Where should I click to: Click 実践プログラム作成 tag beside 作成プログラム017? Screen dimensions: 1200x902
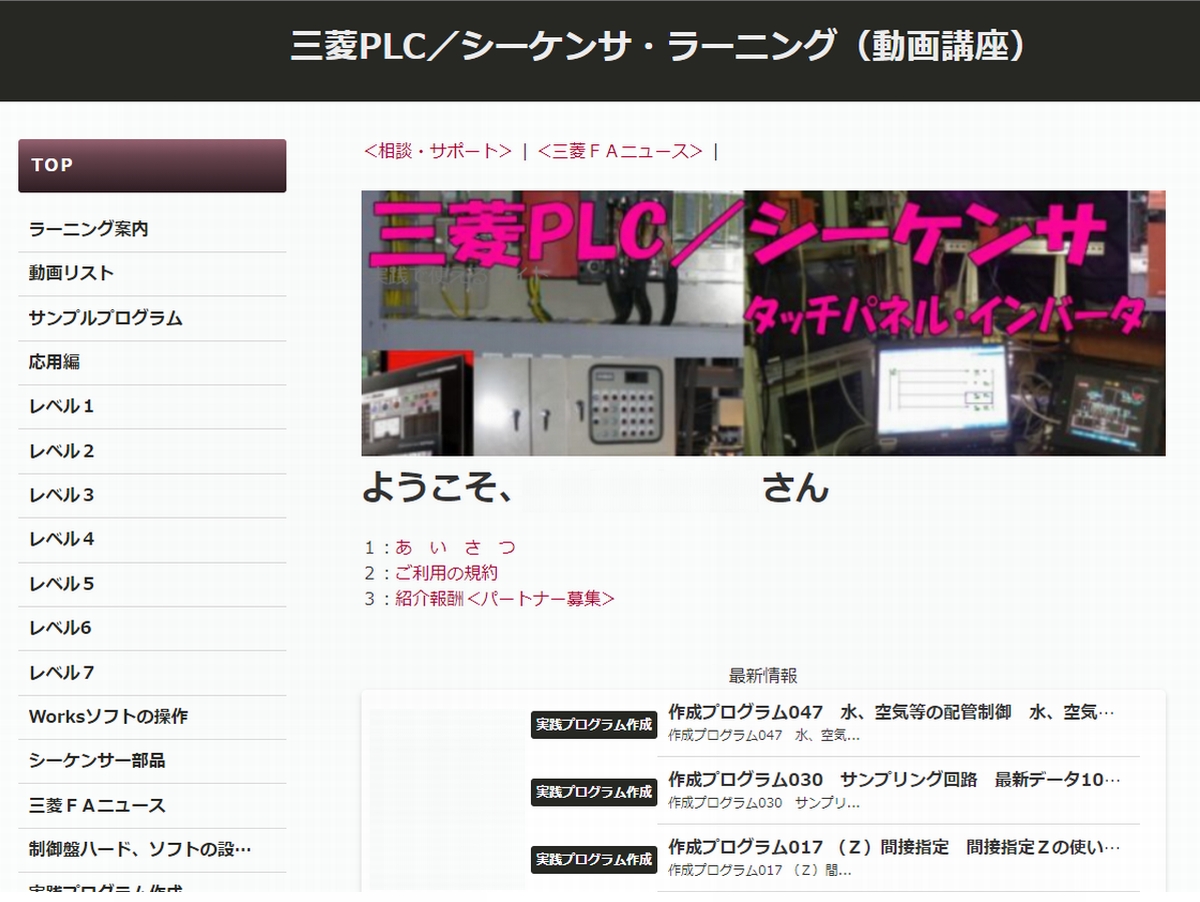(x=594, y=859)
